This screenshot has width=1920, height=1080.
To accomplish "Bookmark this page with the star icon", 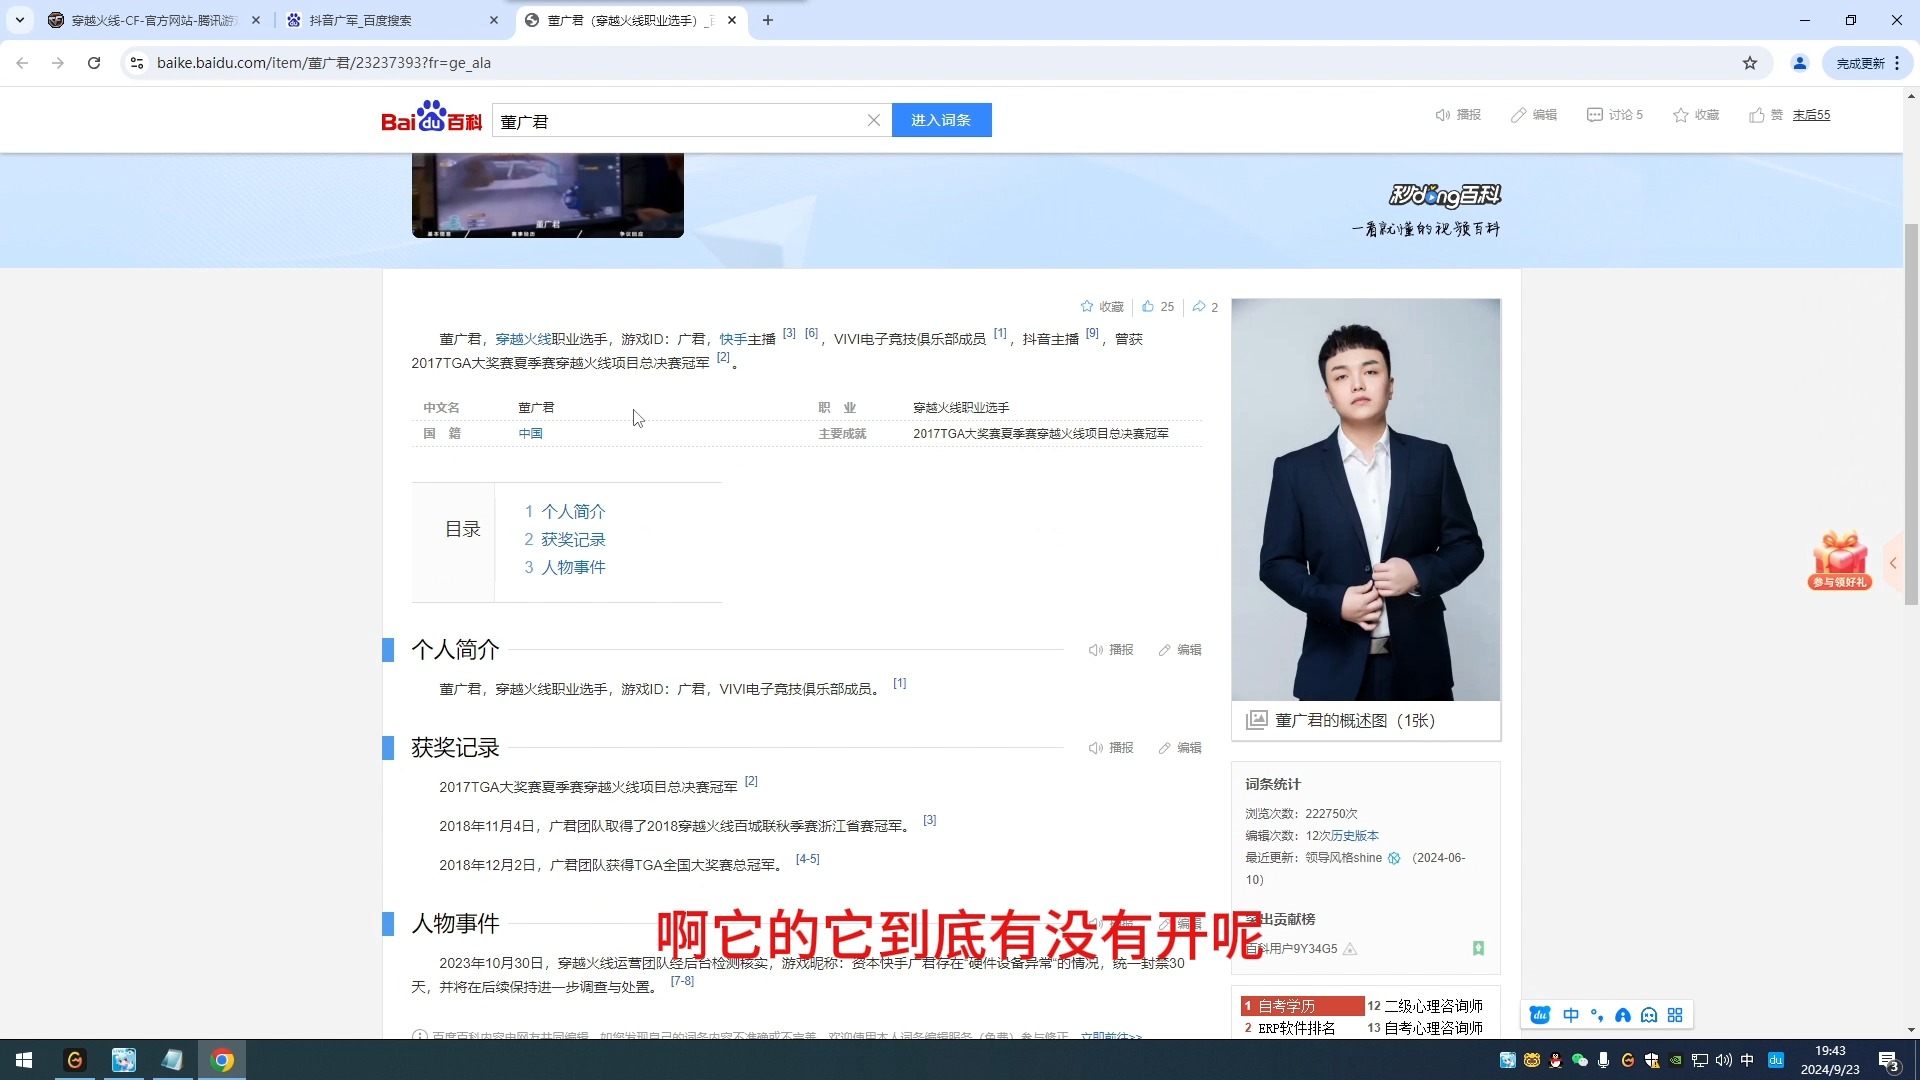I will click(x=1750, y=63).
